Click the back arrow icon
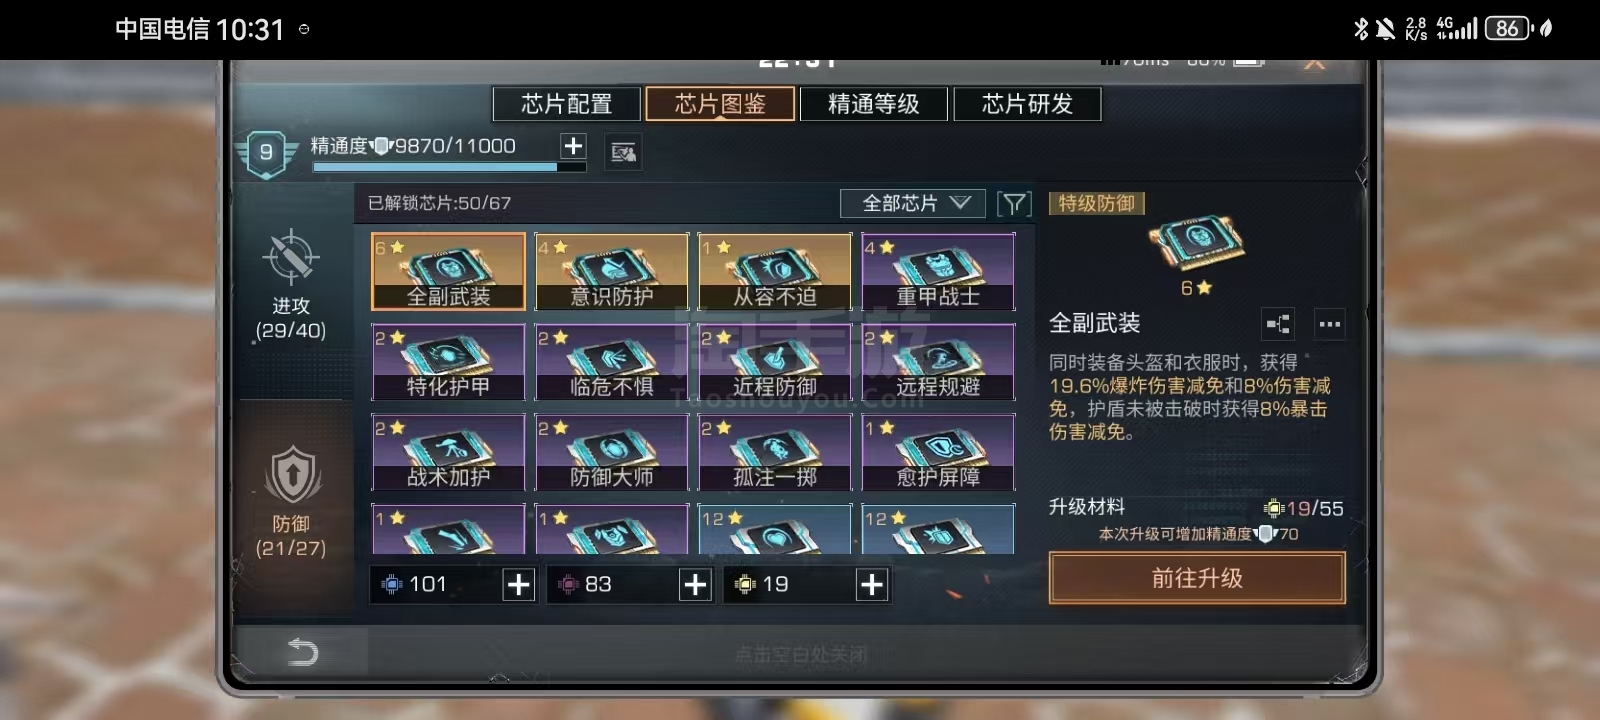 point(302,652)
